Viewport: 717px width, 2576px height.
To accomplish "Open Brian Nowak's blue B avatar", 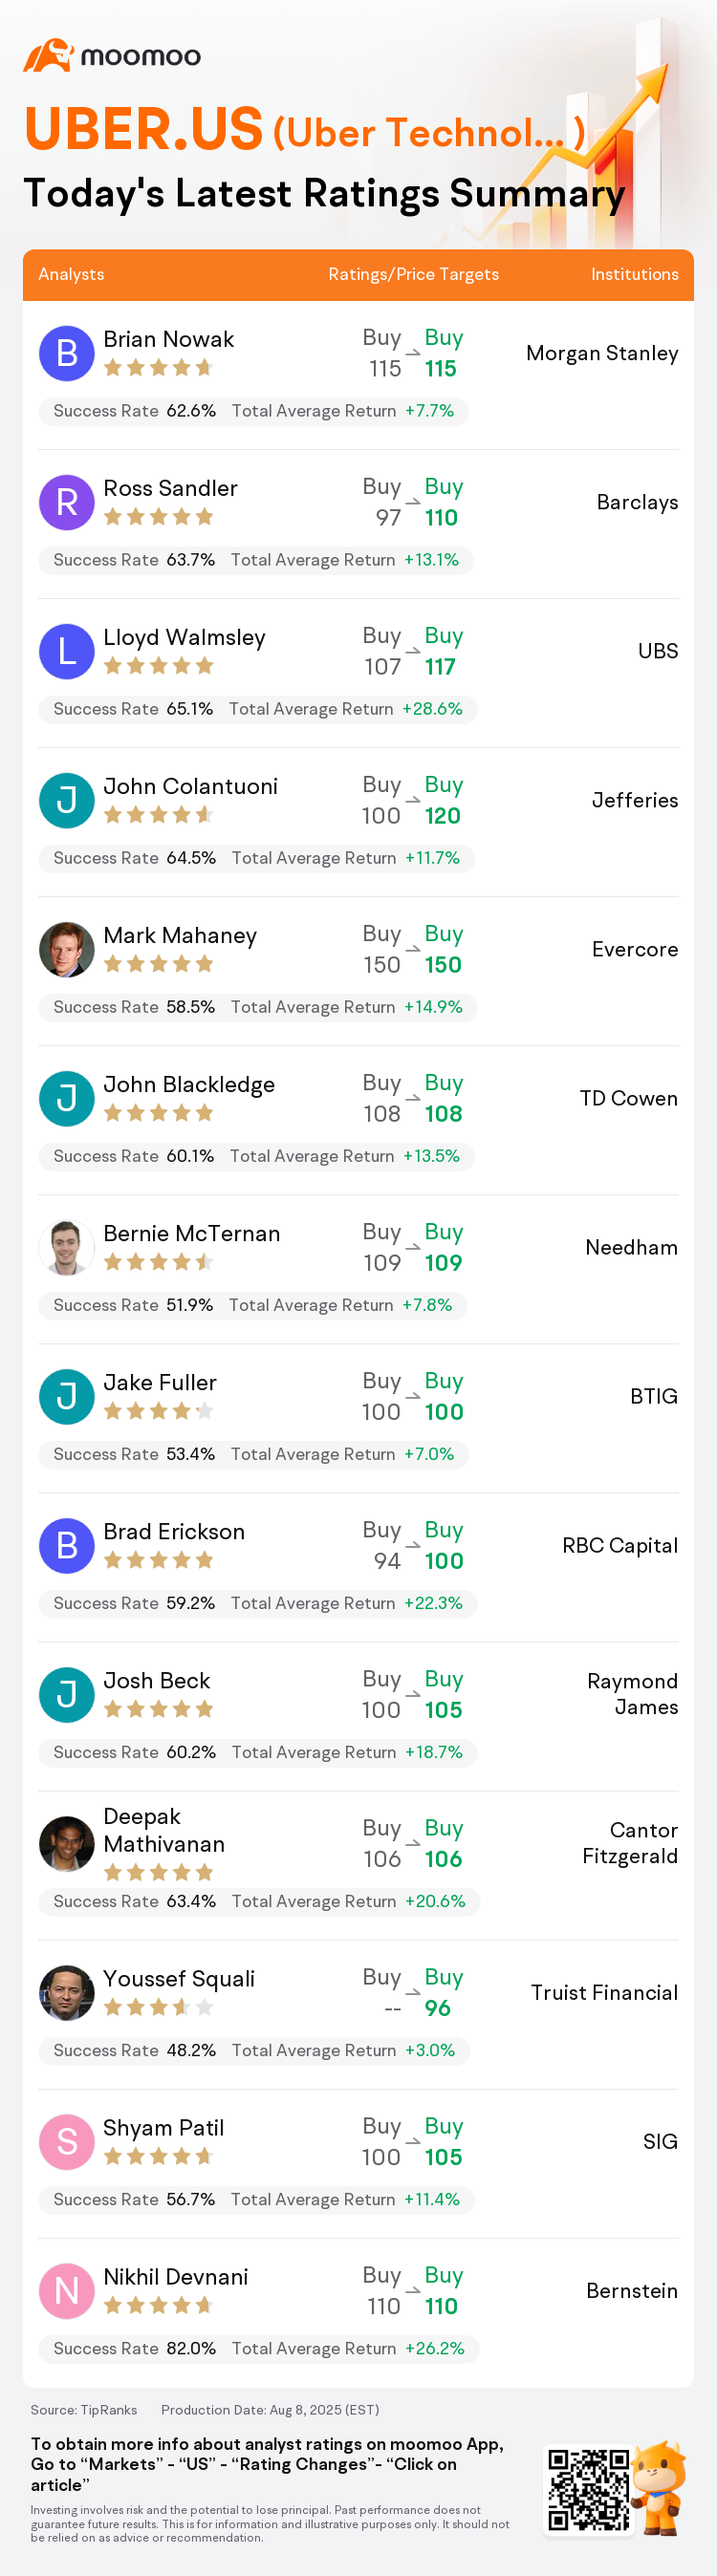I will 66,353.
